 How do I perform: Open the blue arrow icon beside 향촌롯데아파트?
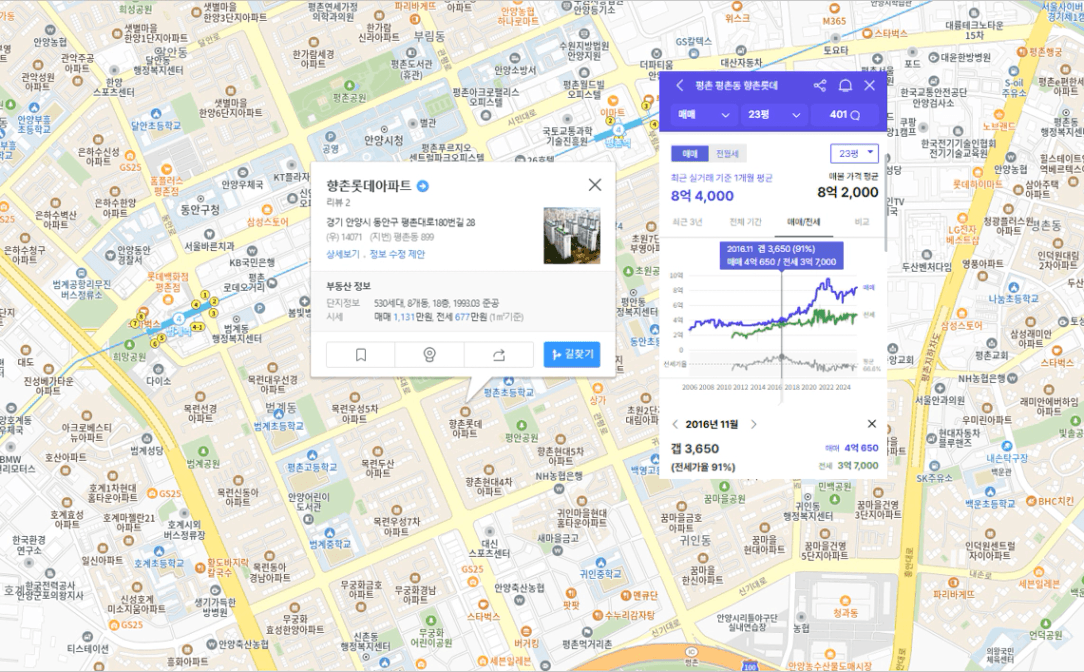click(423, 185)
